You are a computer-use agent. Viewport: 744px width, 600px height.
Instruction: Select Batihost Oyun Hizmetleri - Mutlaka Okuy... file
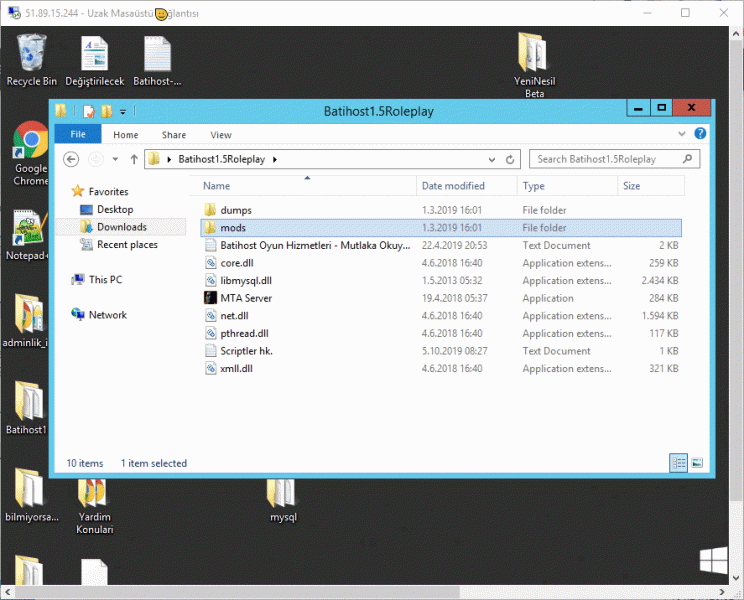tap(441, 245)
